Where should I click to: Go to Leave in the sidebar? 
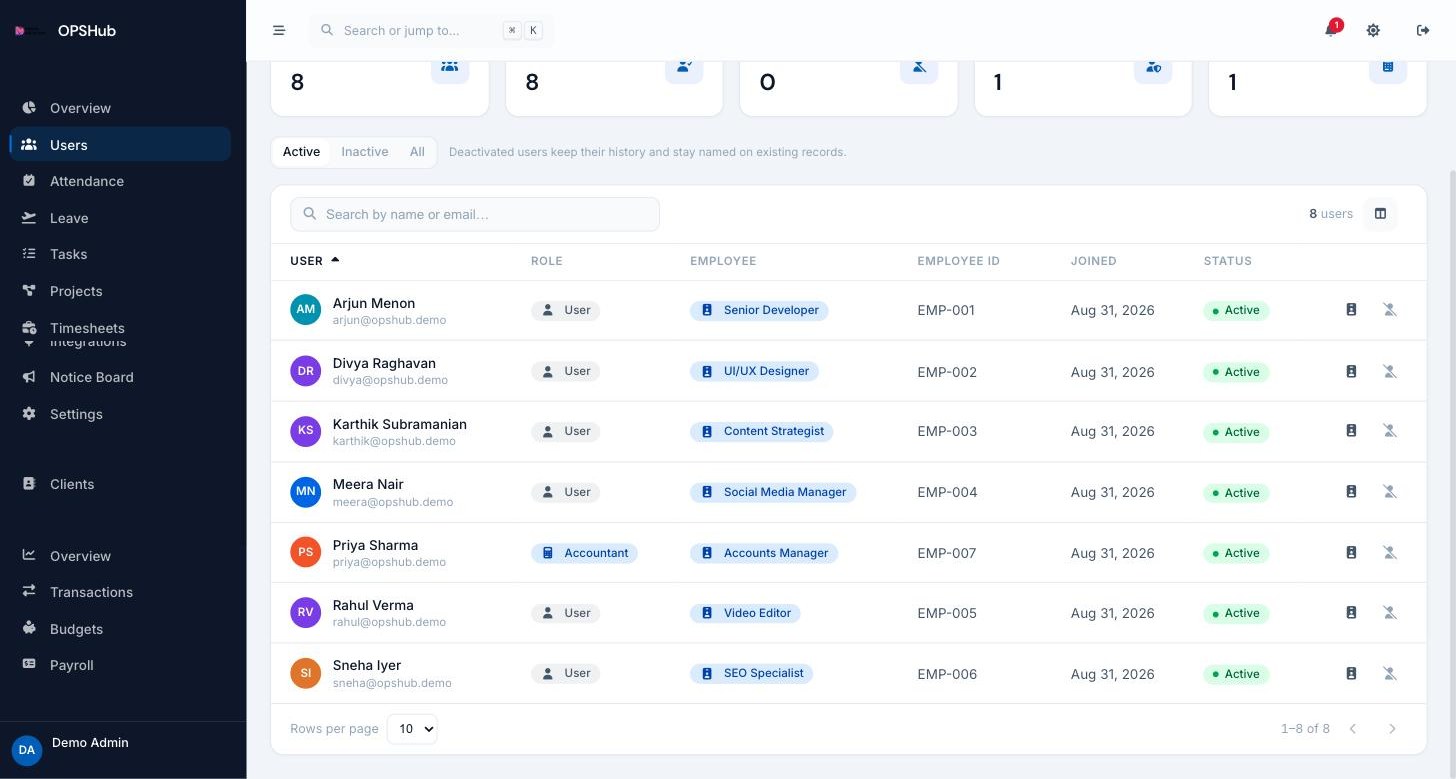120,218
